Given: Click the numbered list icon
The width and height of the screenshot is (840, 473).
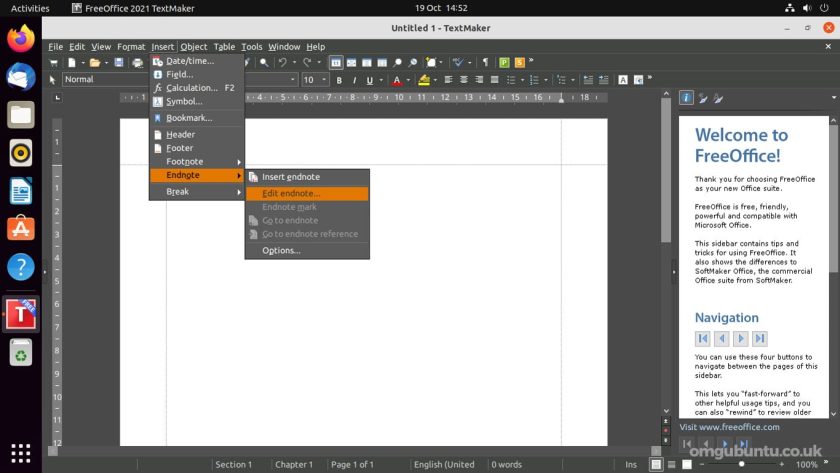Looking at the screenshot, I should click(x=534, y=80).
